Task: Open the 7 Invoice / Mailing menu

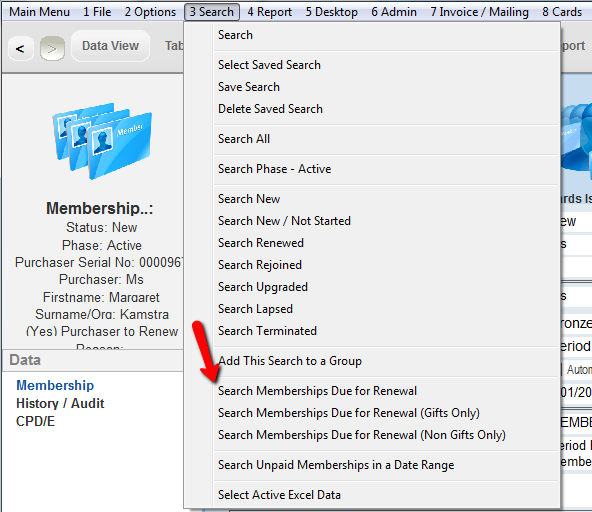Action: click(479, 12)
